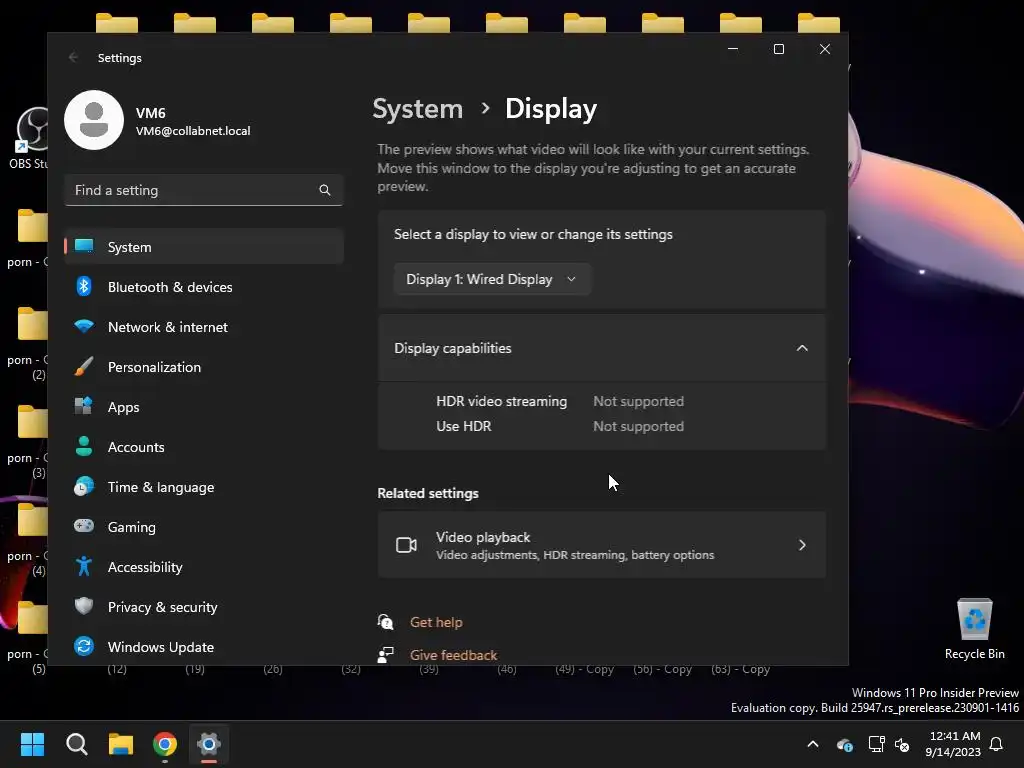Screen dimensions: 1024x768
Task: Open the Display 1: Wired Display dropdown
Action: (x=492, y=280)
